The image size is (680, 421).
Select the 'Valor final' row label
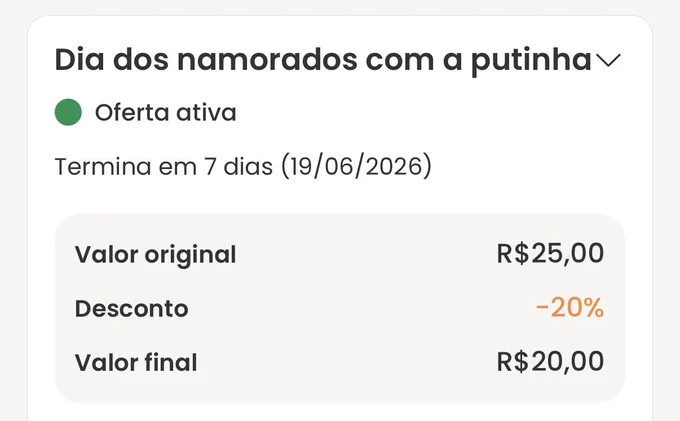(x=136, y=363)
